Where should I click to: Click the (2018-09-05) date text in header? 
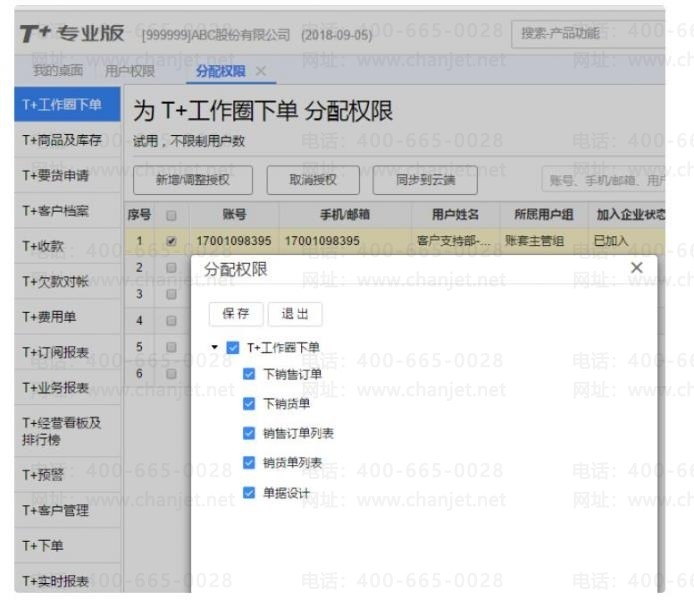coord(336,35)
